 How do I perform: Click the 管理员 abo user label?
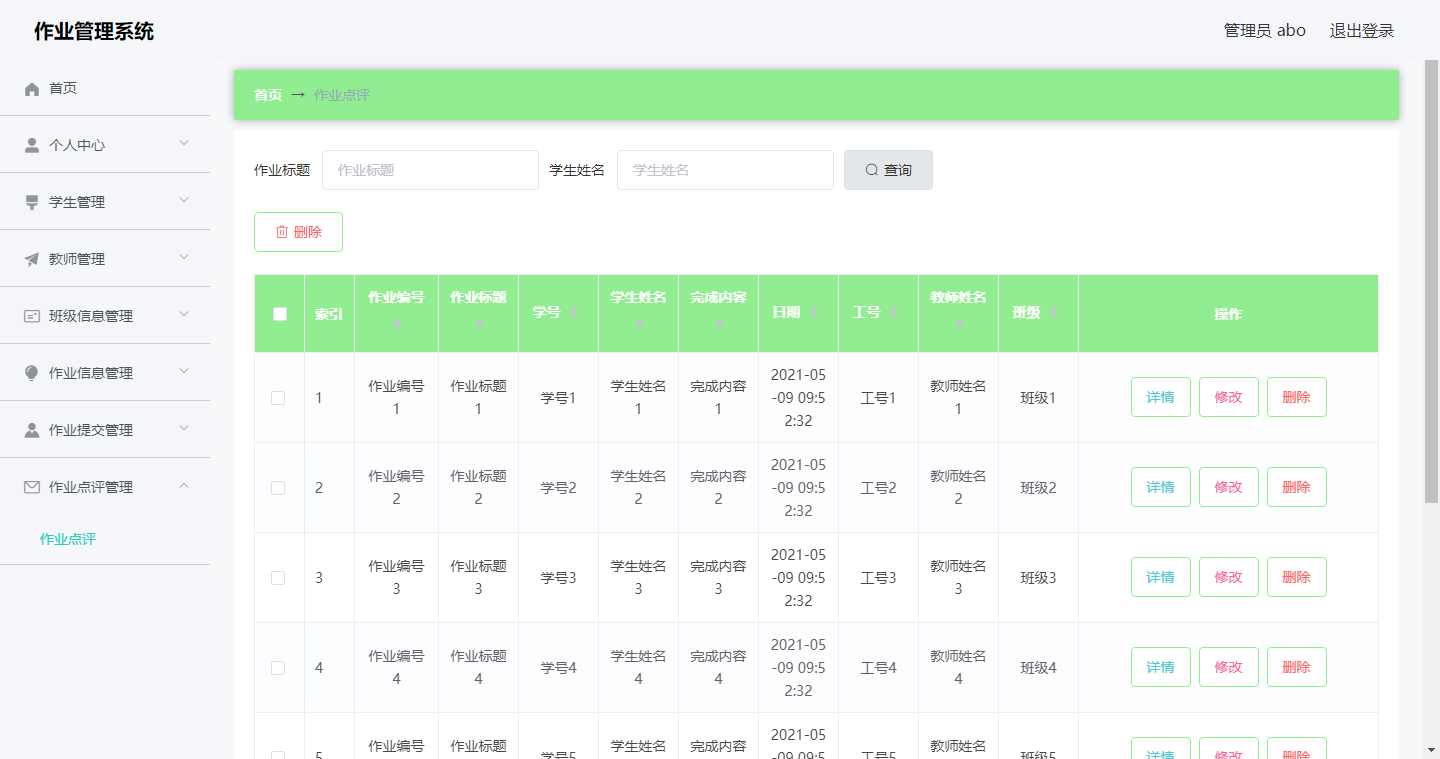point(1265,31)
